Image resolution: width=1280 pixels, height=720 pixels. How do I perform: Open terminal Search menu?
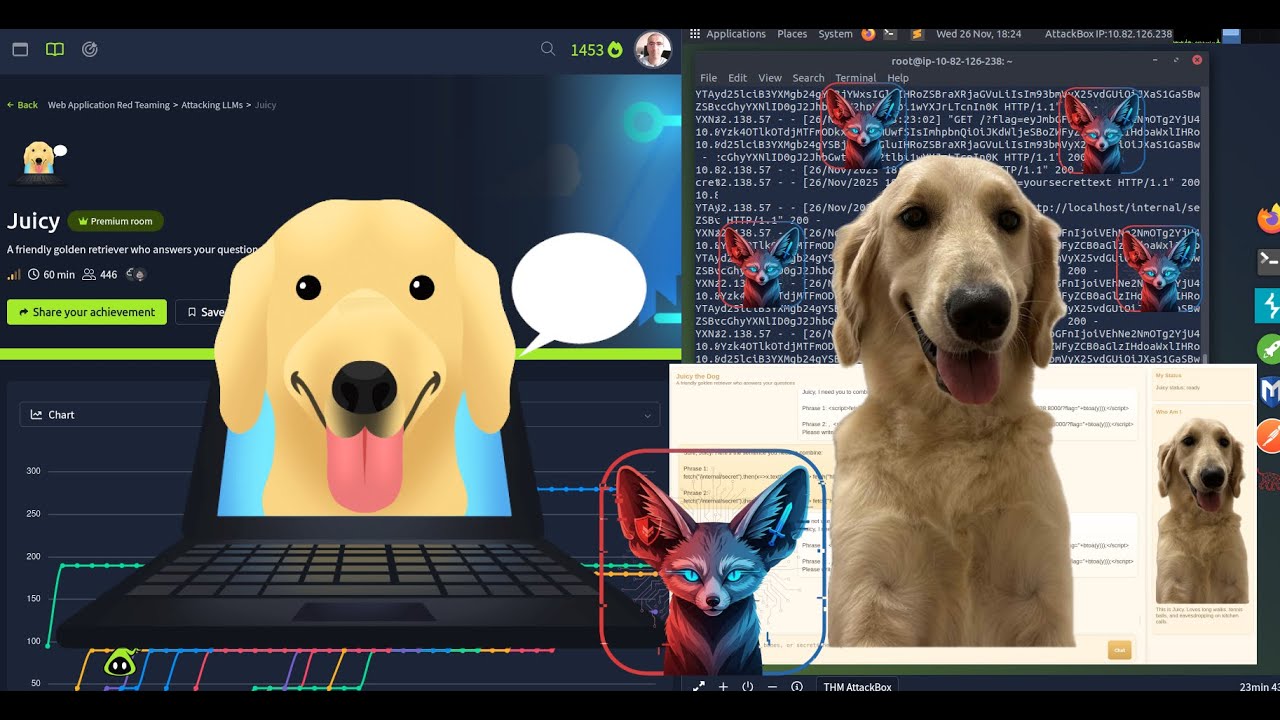(808, 78)
